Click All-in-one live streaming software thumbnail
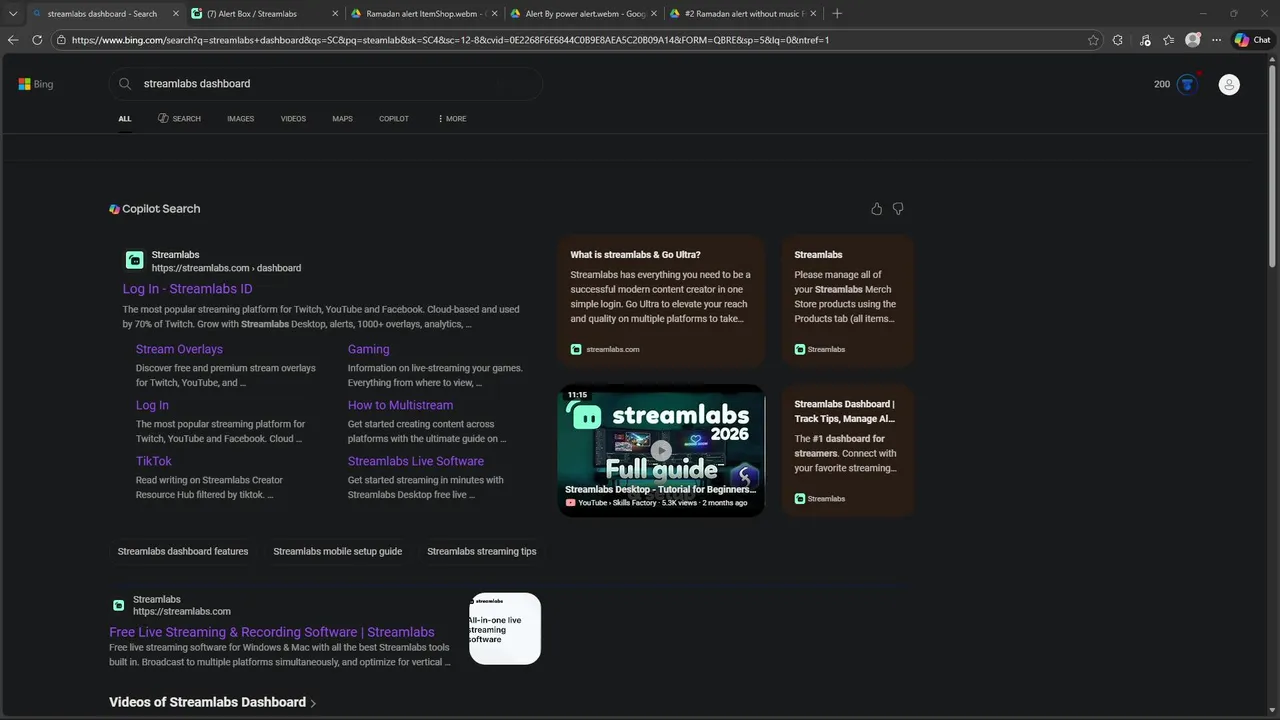Viewport: 1280px width, 720px height. [505, 628]
